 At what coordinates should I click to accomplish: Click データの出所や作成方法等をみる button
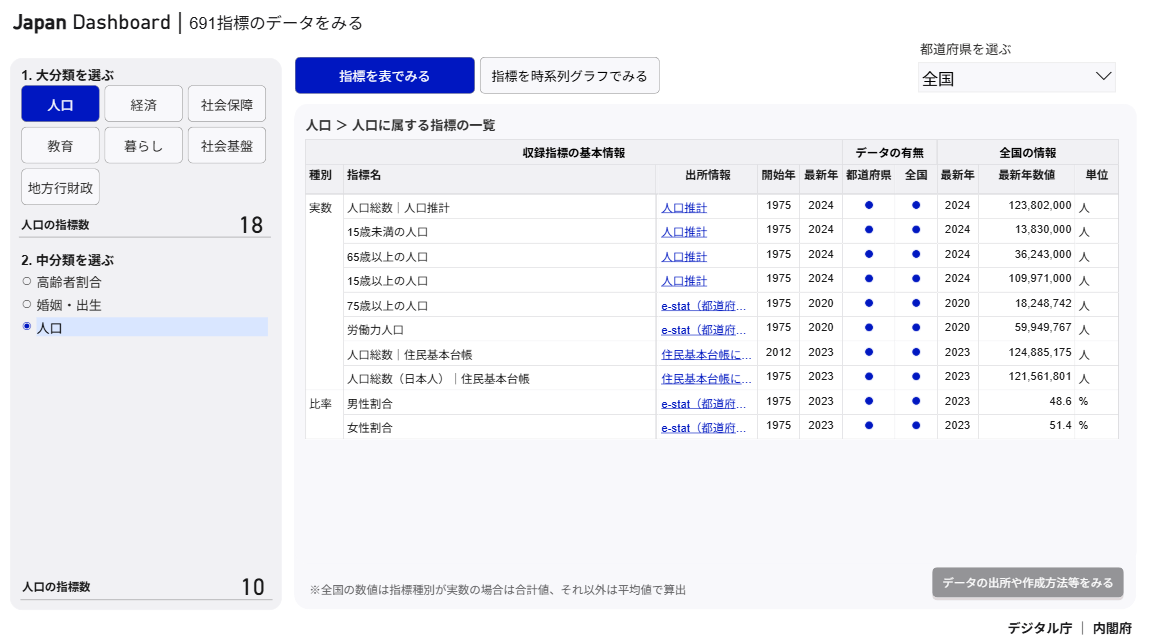pos(1026,580)
